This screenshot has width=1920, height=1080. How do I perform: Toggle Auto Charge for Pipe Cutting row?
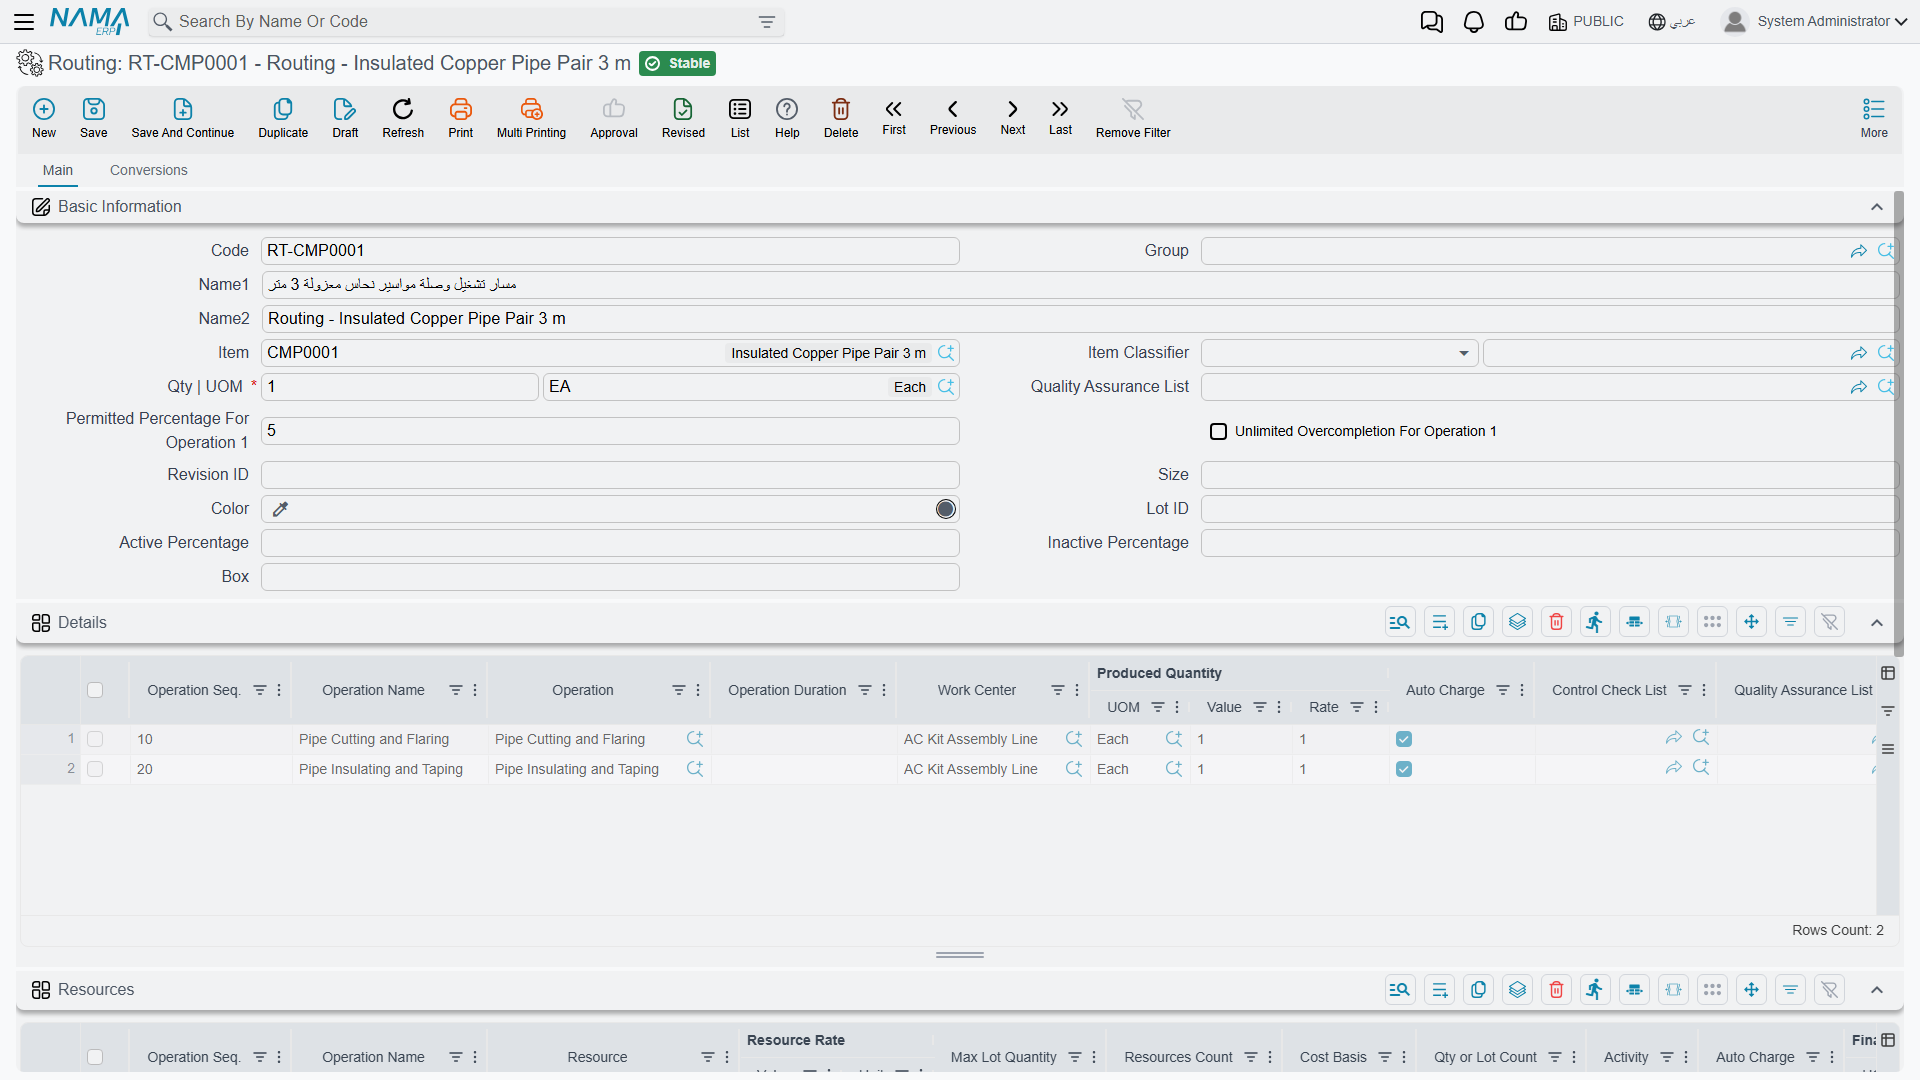click(x=1404, y=739)
